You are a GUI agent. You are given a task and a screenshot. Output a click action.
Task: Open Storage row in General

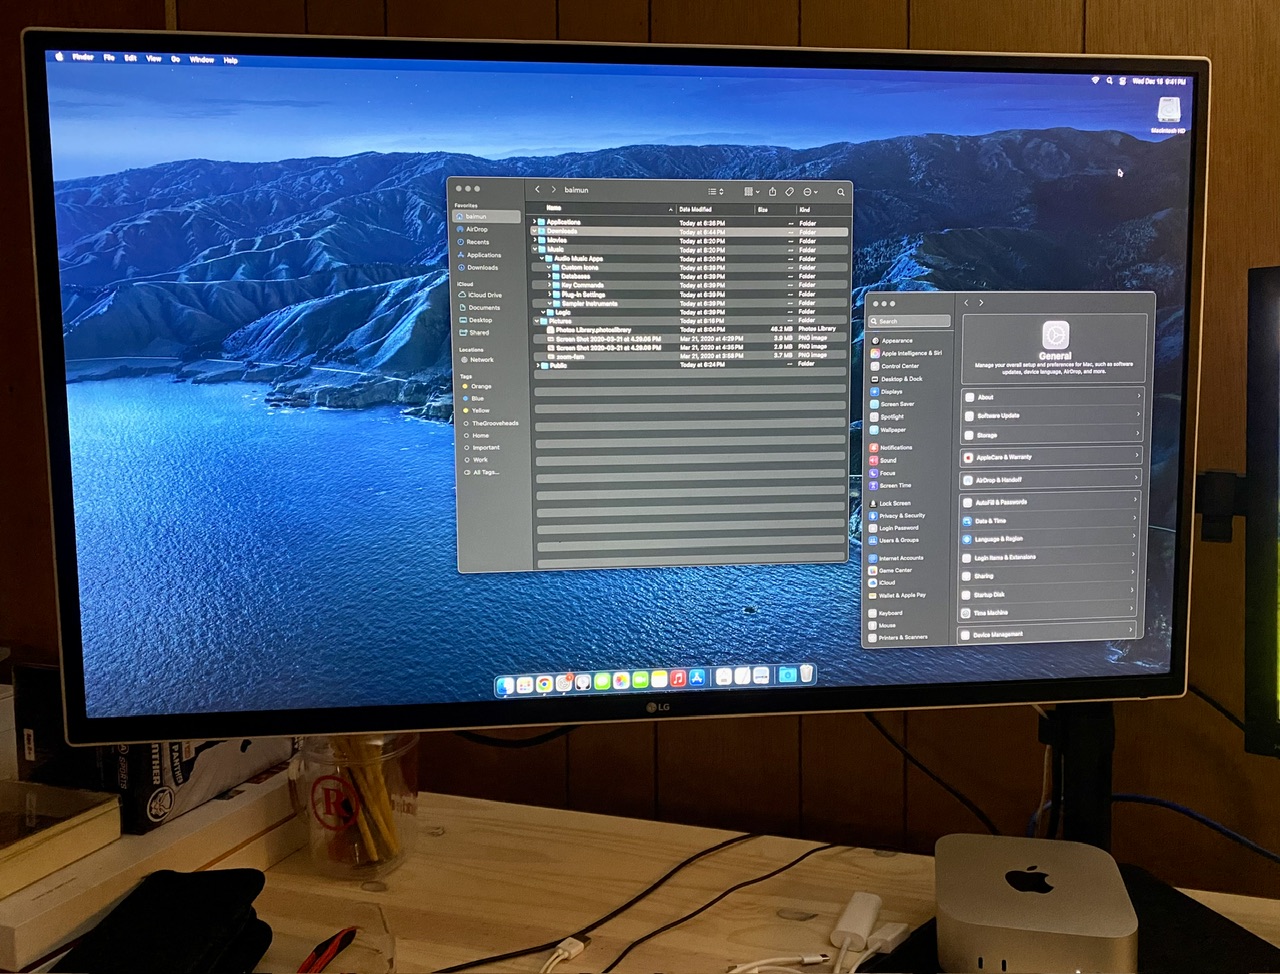1051,434
